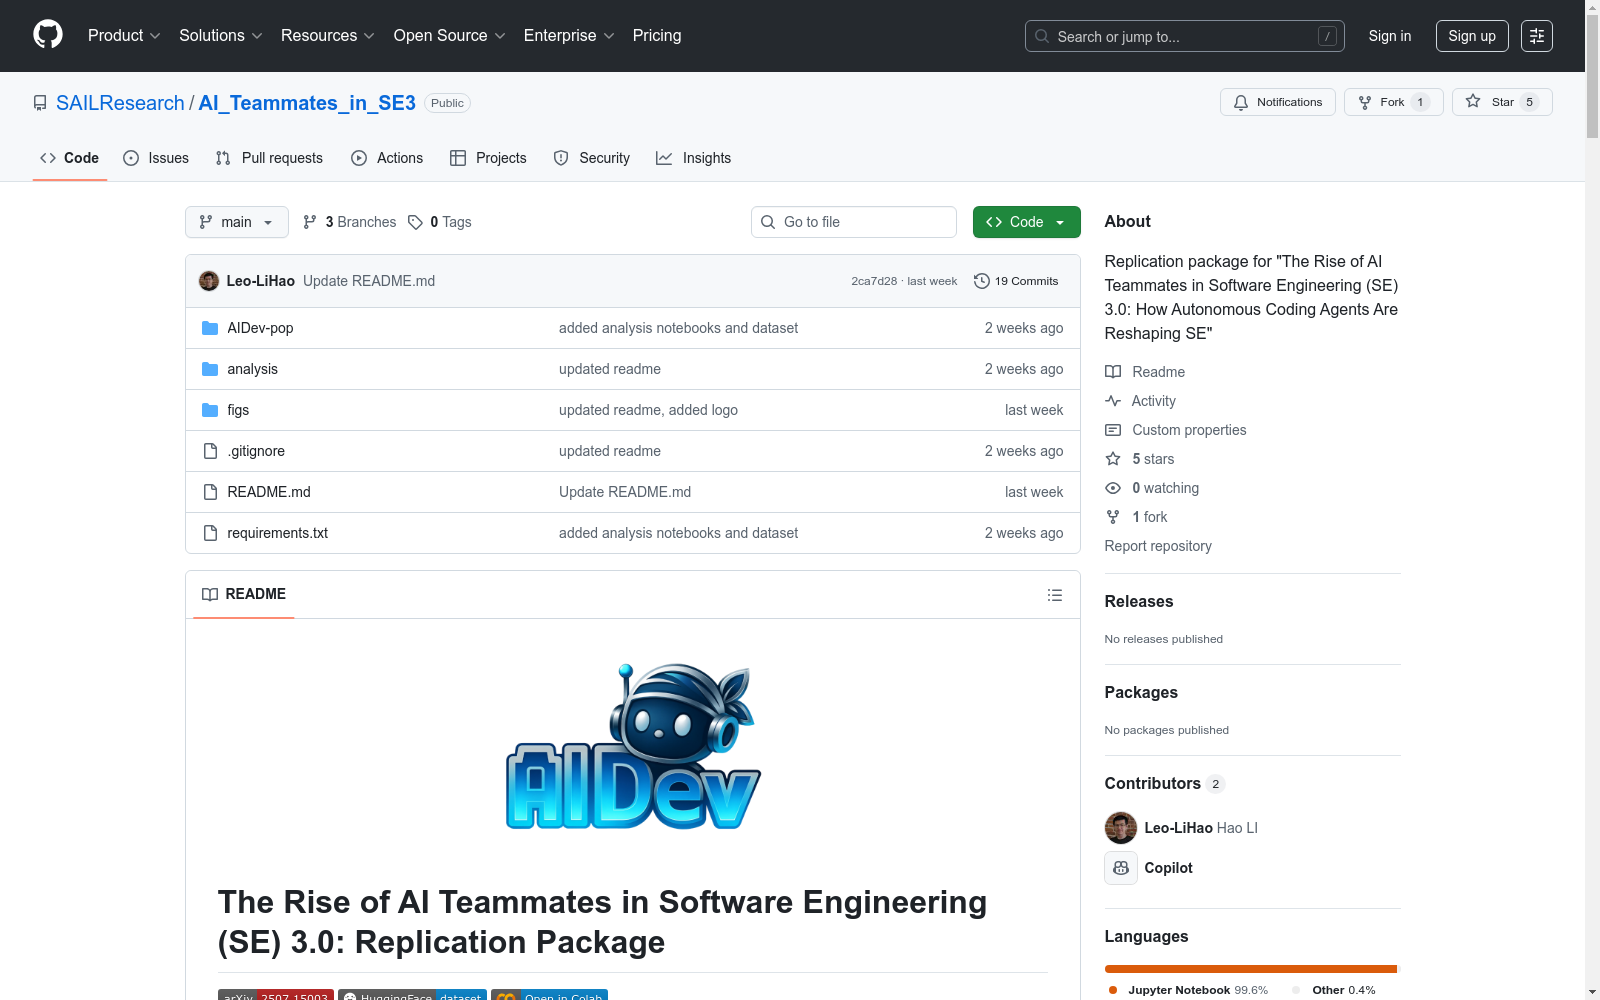Viewport: 1600px width, 1000px height.
Task: Switch to the Issues tab
Action: tap(156, 158)
